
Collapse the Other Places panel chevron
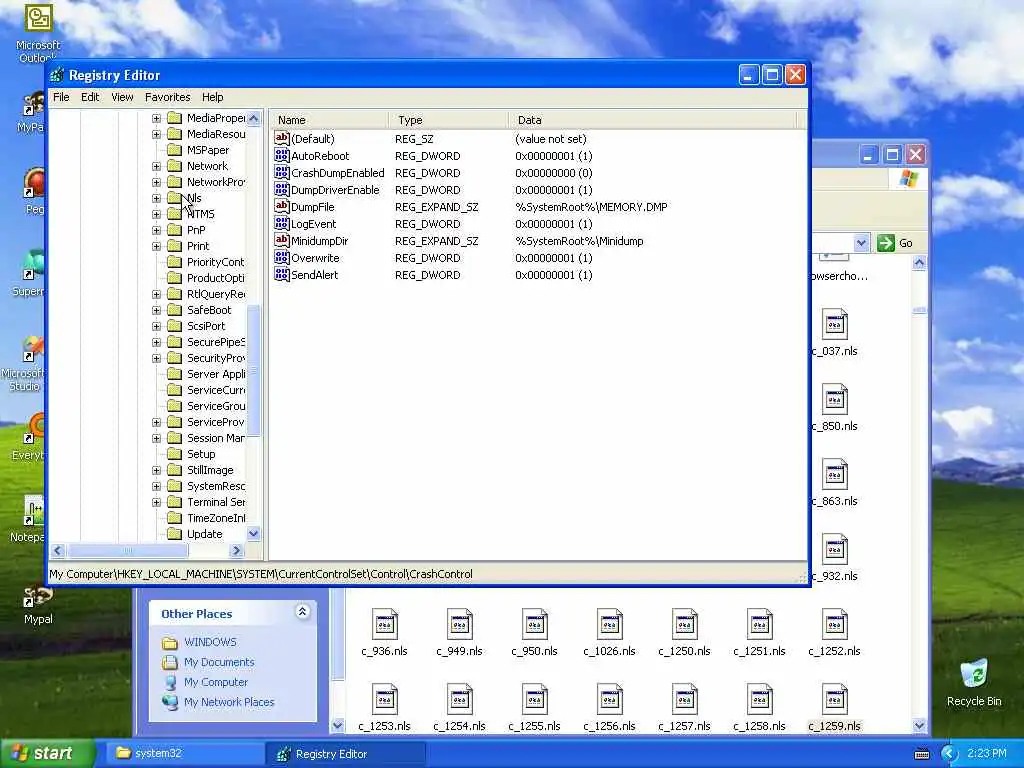click(302, 612)
